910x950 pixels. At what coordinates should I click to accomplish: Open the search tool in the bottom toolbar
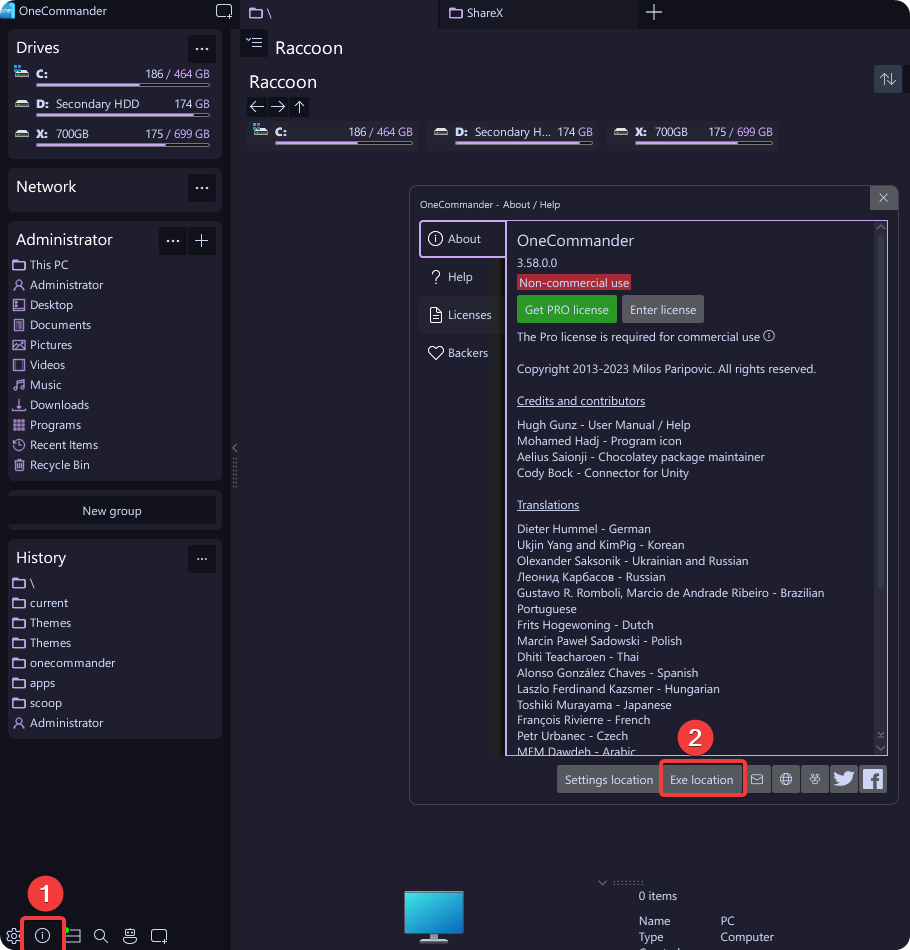click(x=100, y=936)
